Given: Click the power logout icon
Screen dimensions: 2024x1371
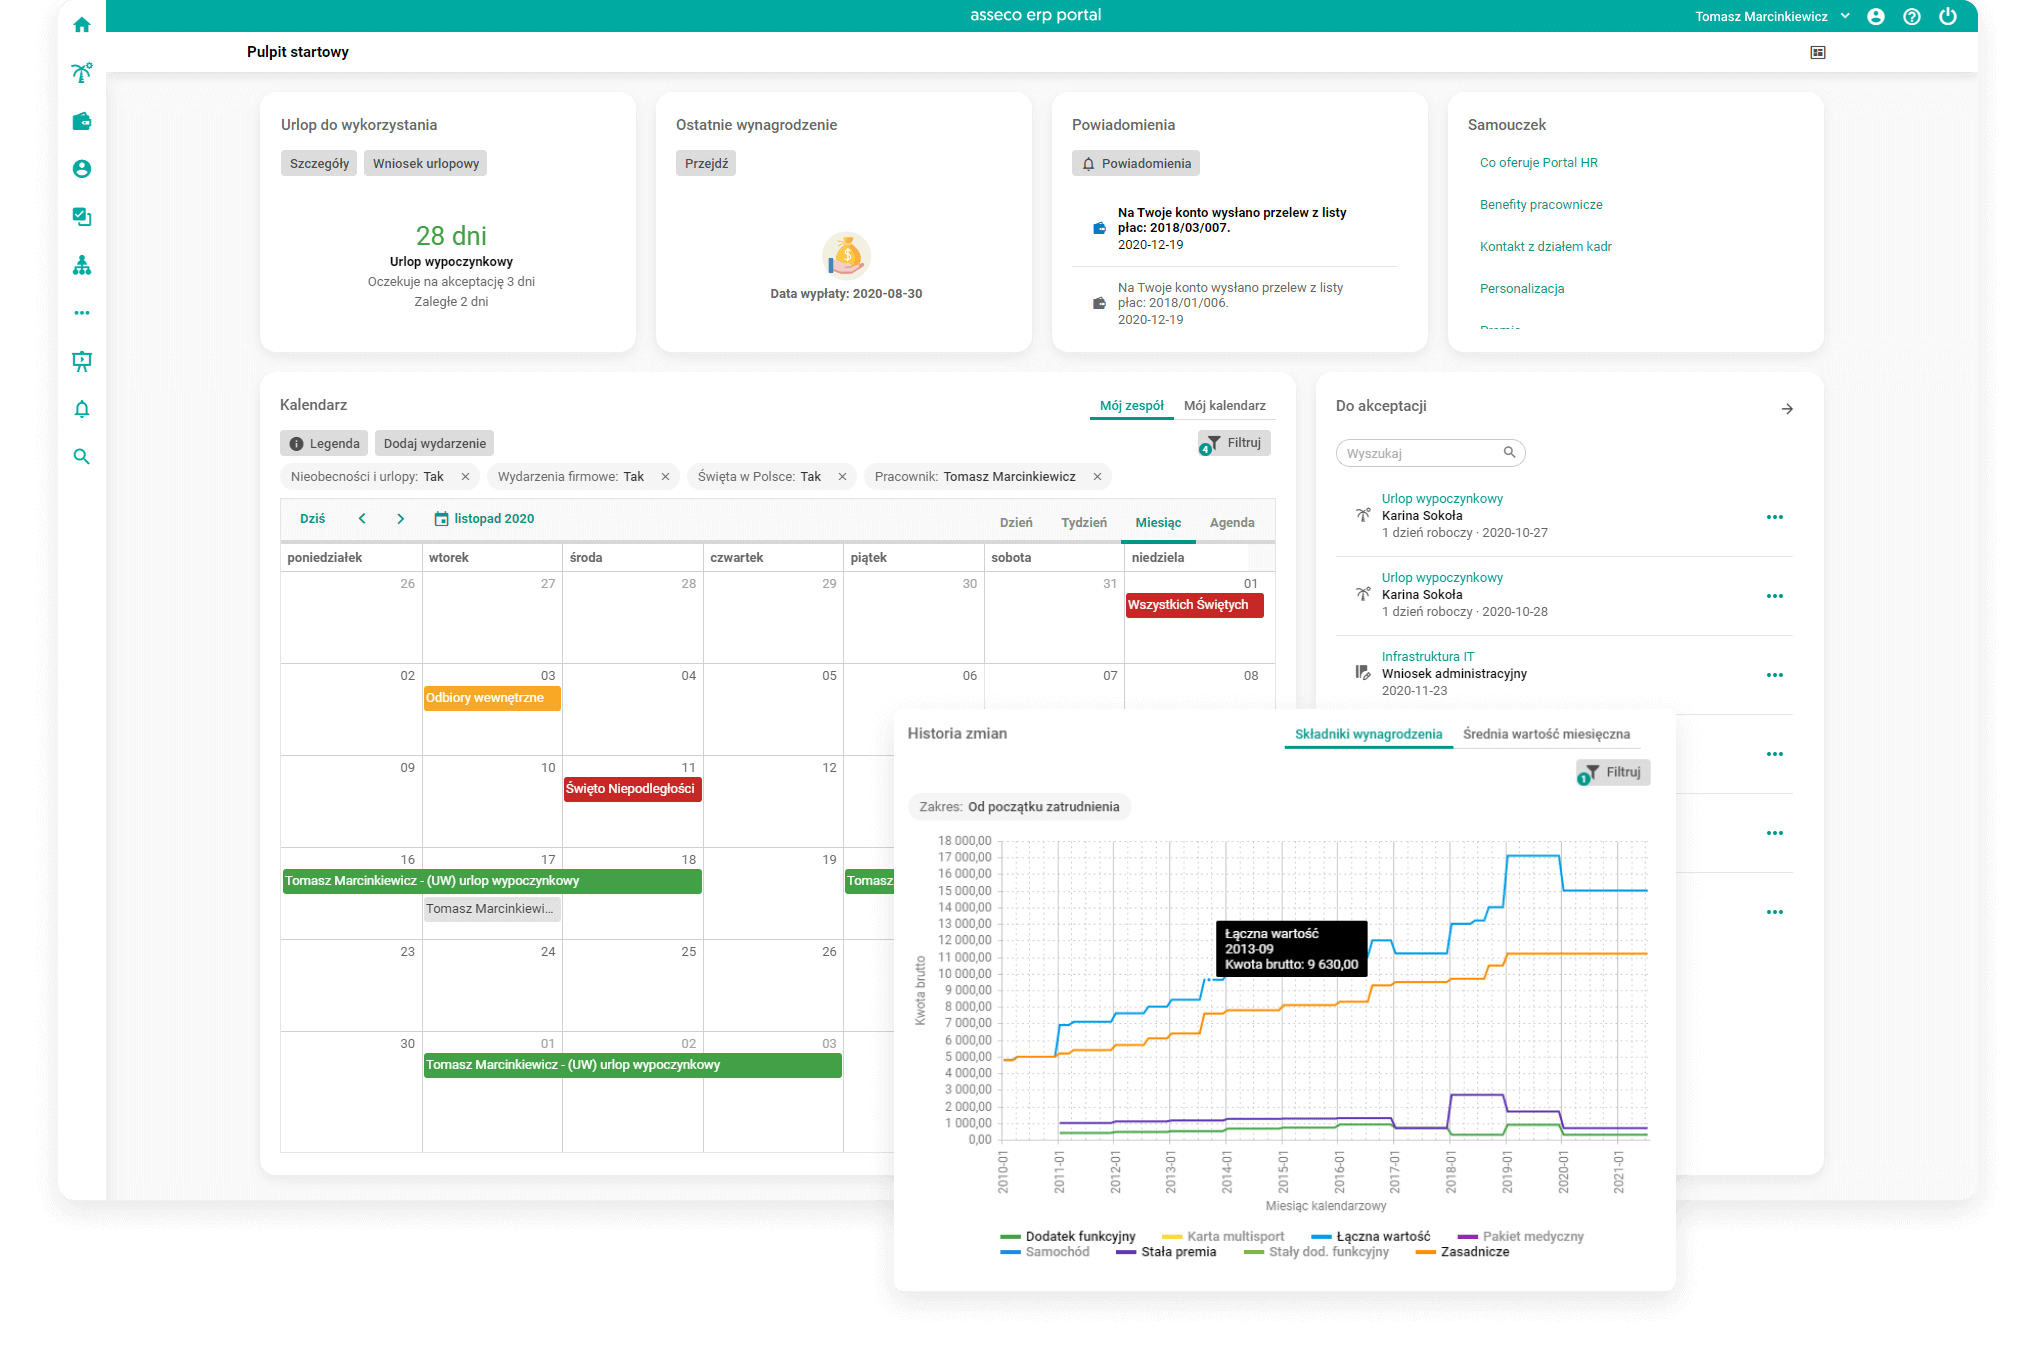Looking at the screenshot, I should click(1948, 16).
